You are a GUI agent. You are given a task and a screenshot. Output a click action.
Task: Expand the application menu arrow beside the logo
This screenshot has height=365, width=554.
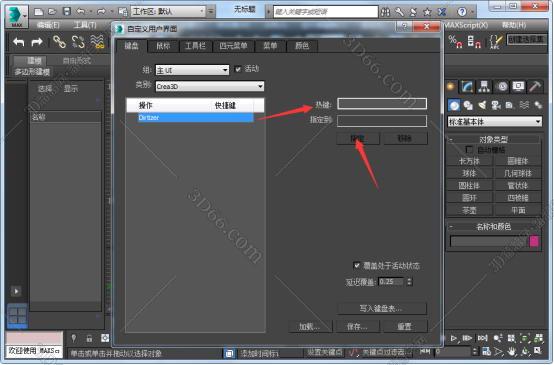[x=25, y=16]
